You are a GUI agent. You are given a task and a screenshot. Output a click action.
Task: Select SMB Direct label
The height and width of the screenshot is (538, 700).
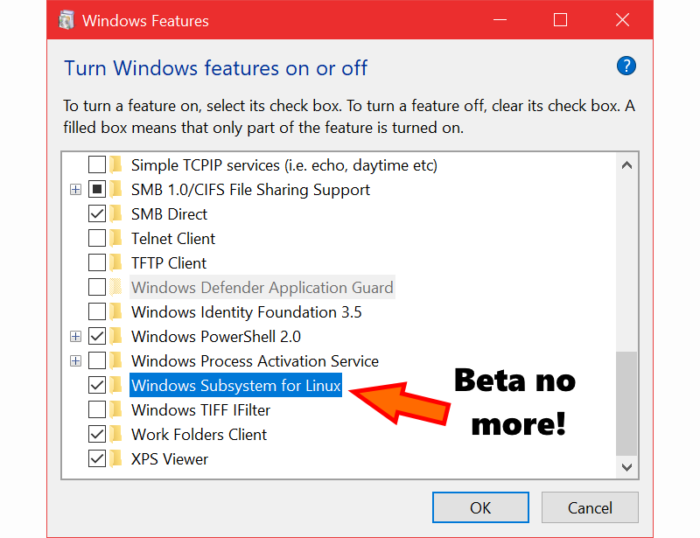point(169,214)
